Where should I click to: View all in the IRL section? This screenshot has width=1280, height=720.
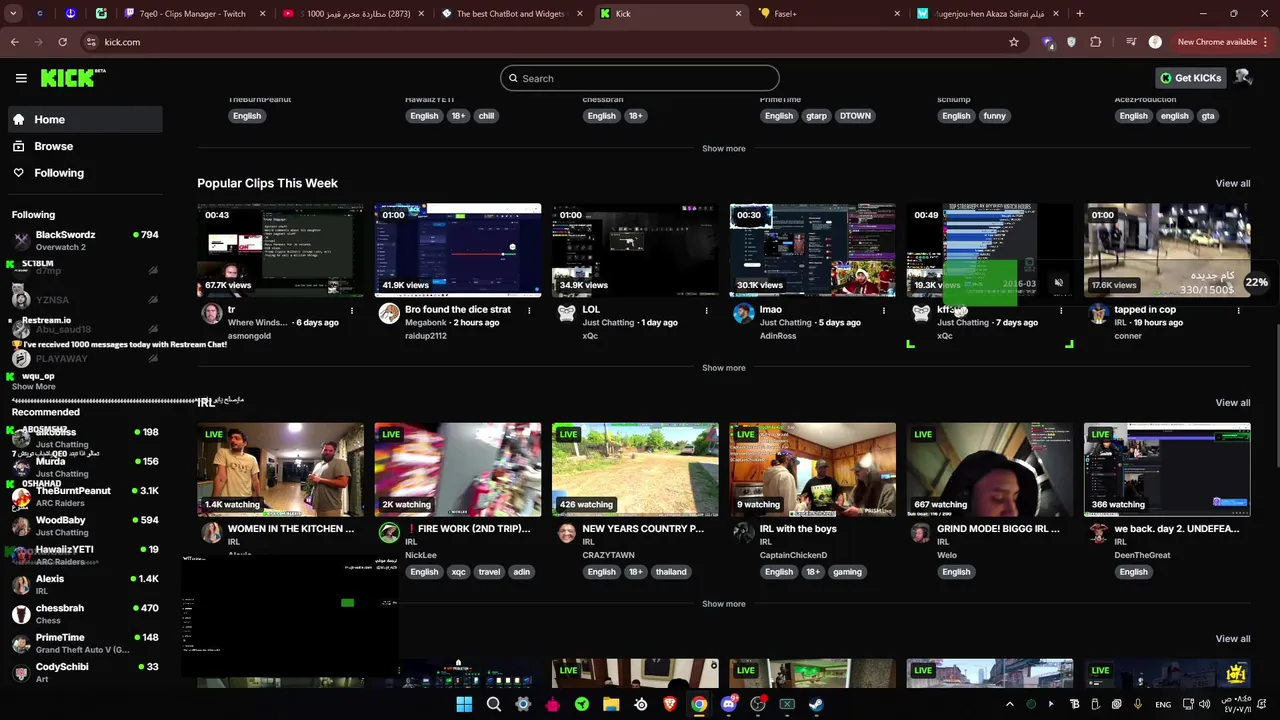[1232, 402]
